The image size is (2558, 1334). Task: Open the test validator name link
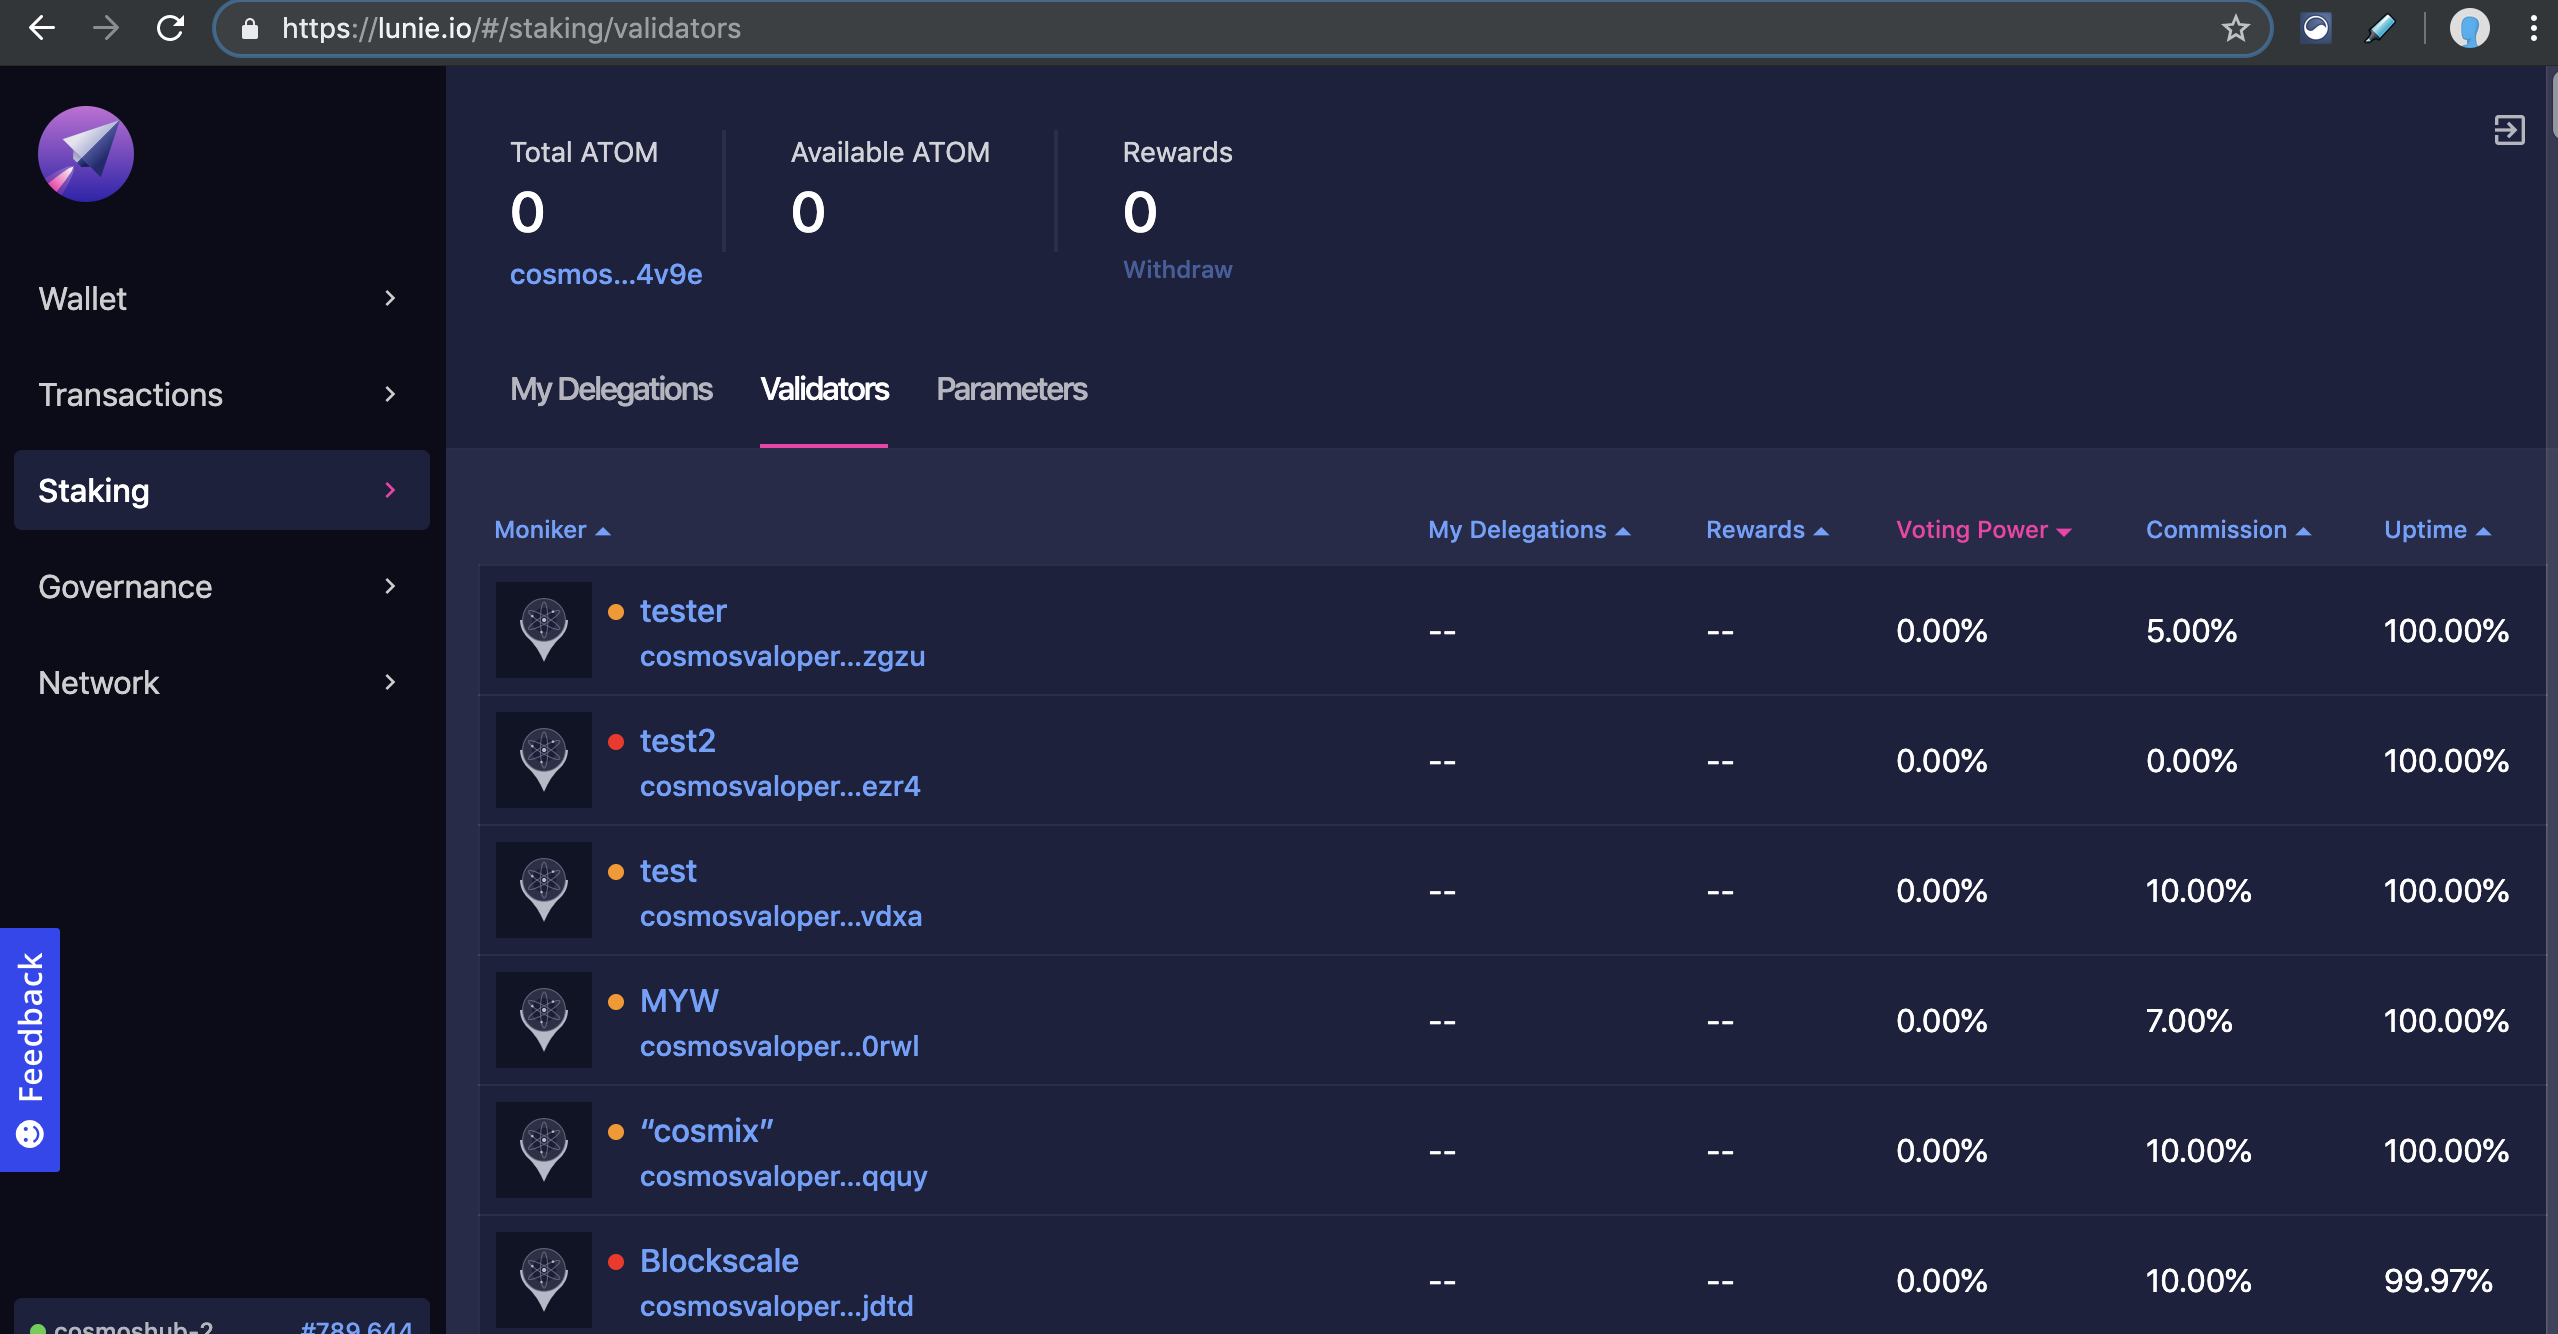click(668, 870)
